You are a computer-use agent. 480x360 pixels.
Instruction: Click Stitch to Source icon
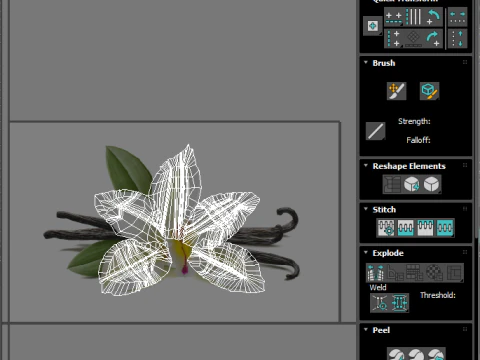pos(425,228)
